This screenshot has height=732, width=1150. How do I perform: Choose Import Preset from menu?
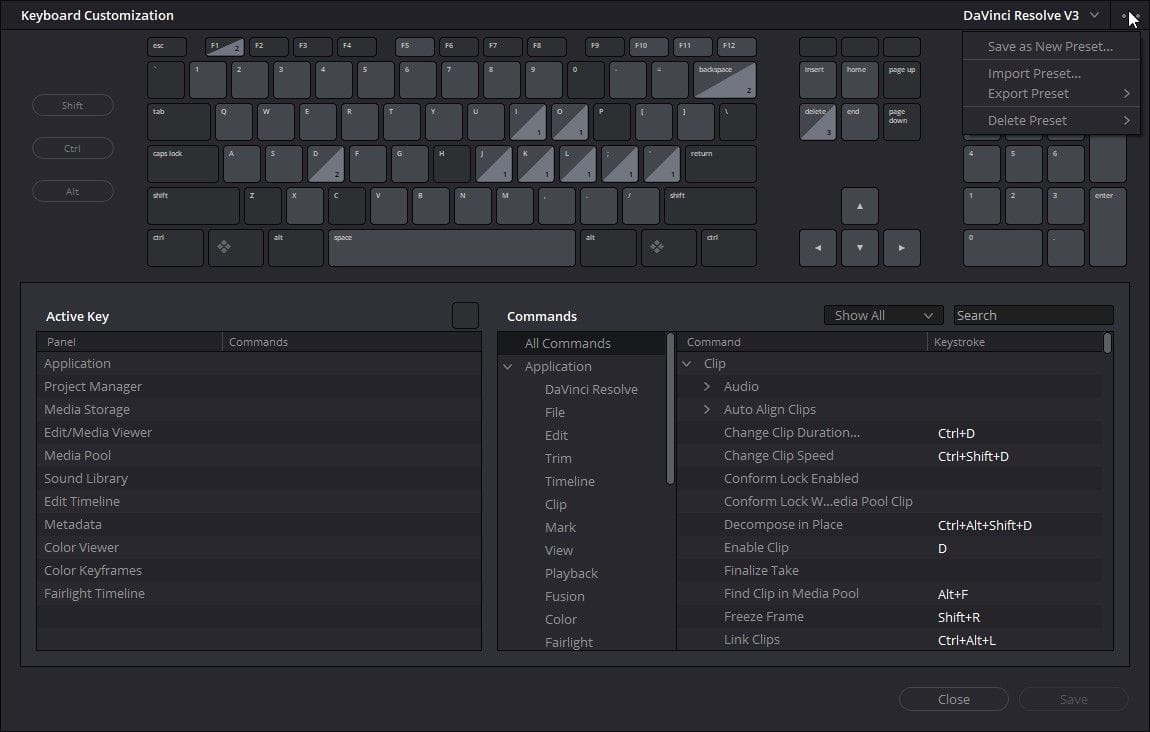point(1052,73)
